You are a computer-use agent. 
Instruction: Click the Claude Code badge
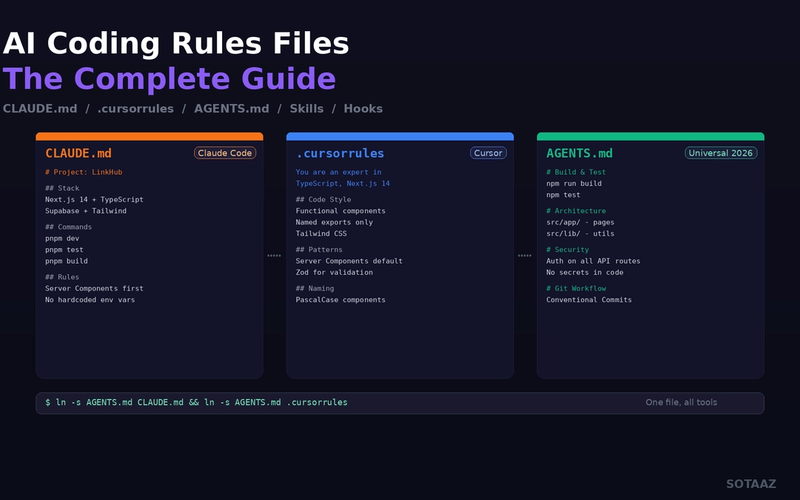coord(225,153)
